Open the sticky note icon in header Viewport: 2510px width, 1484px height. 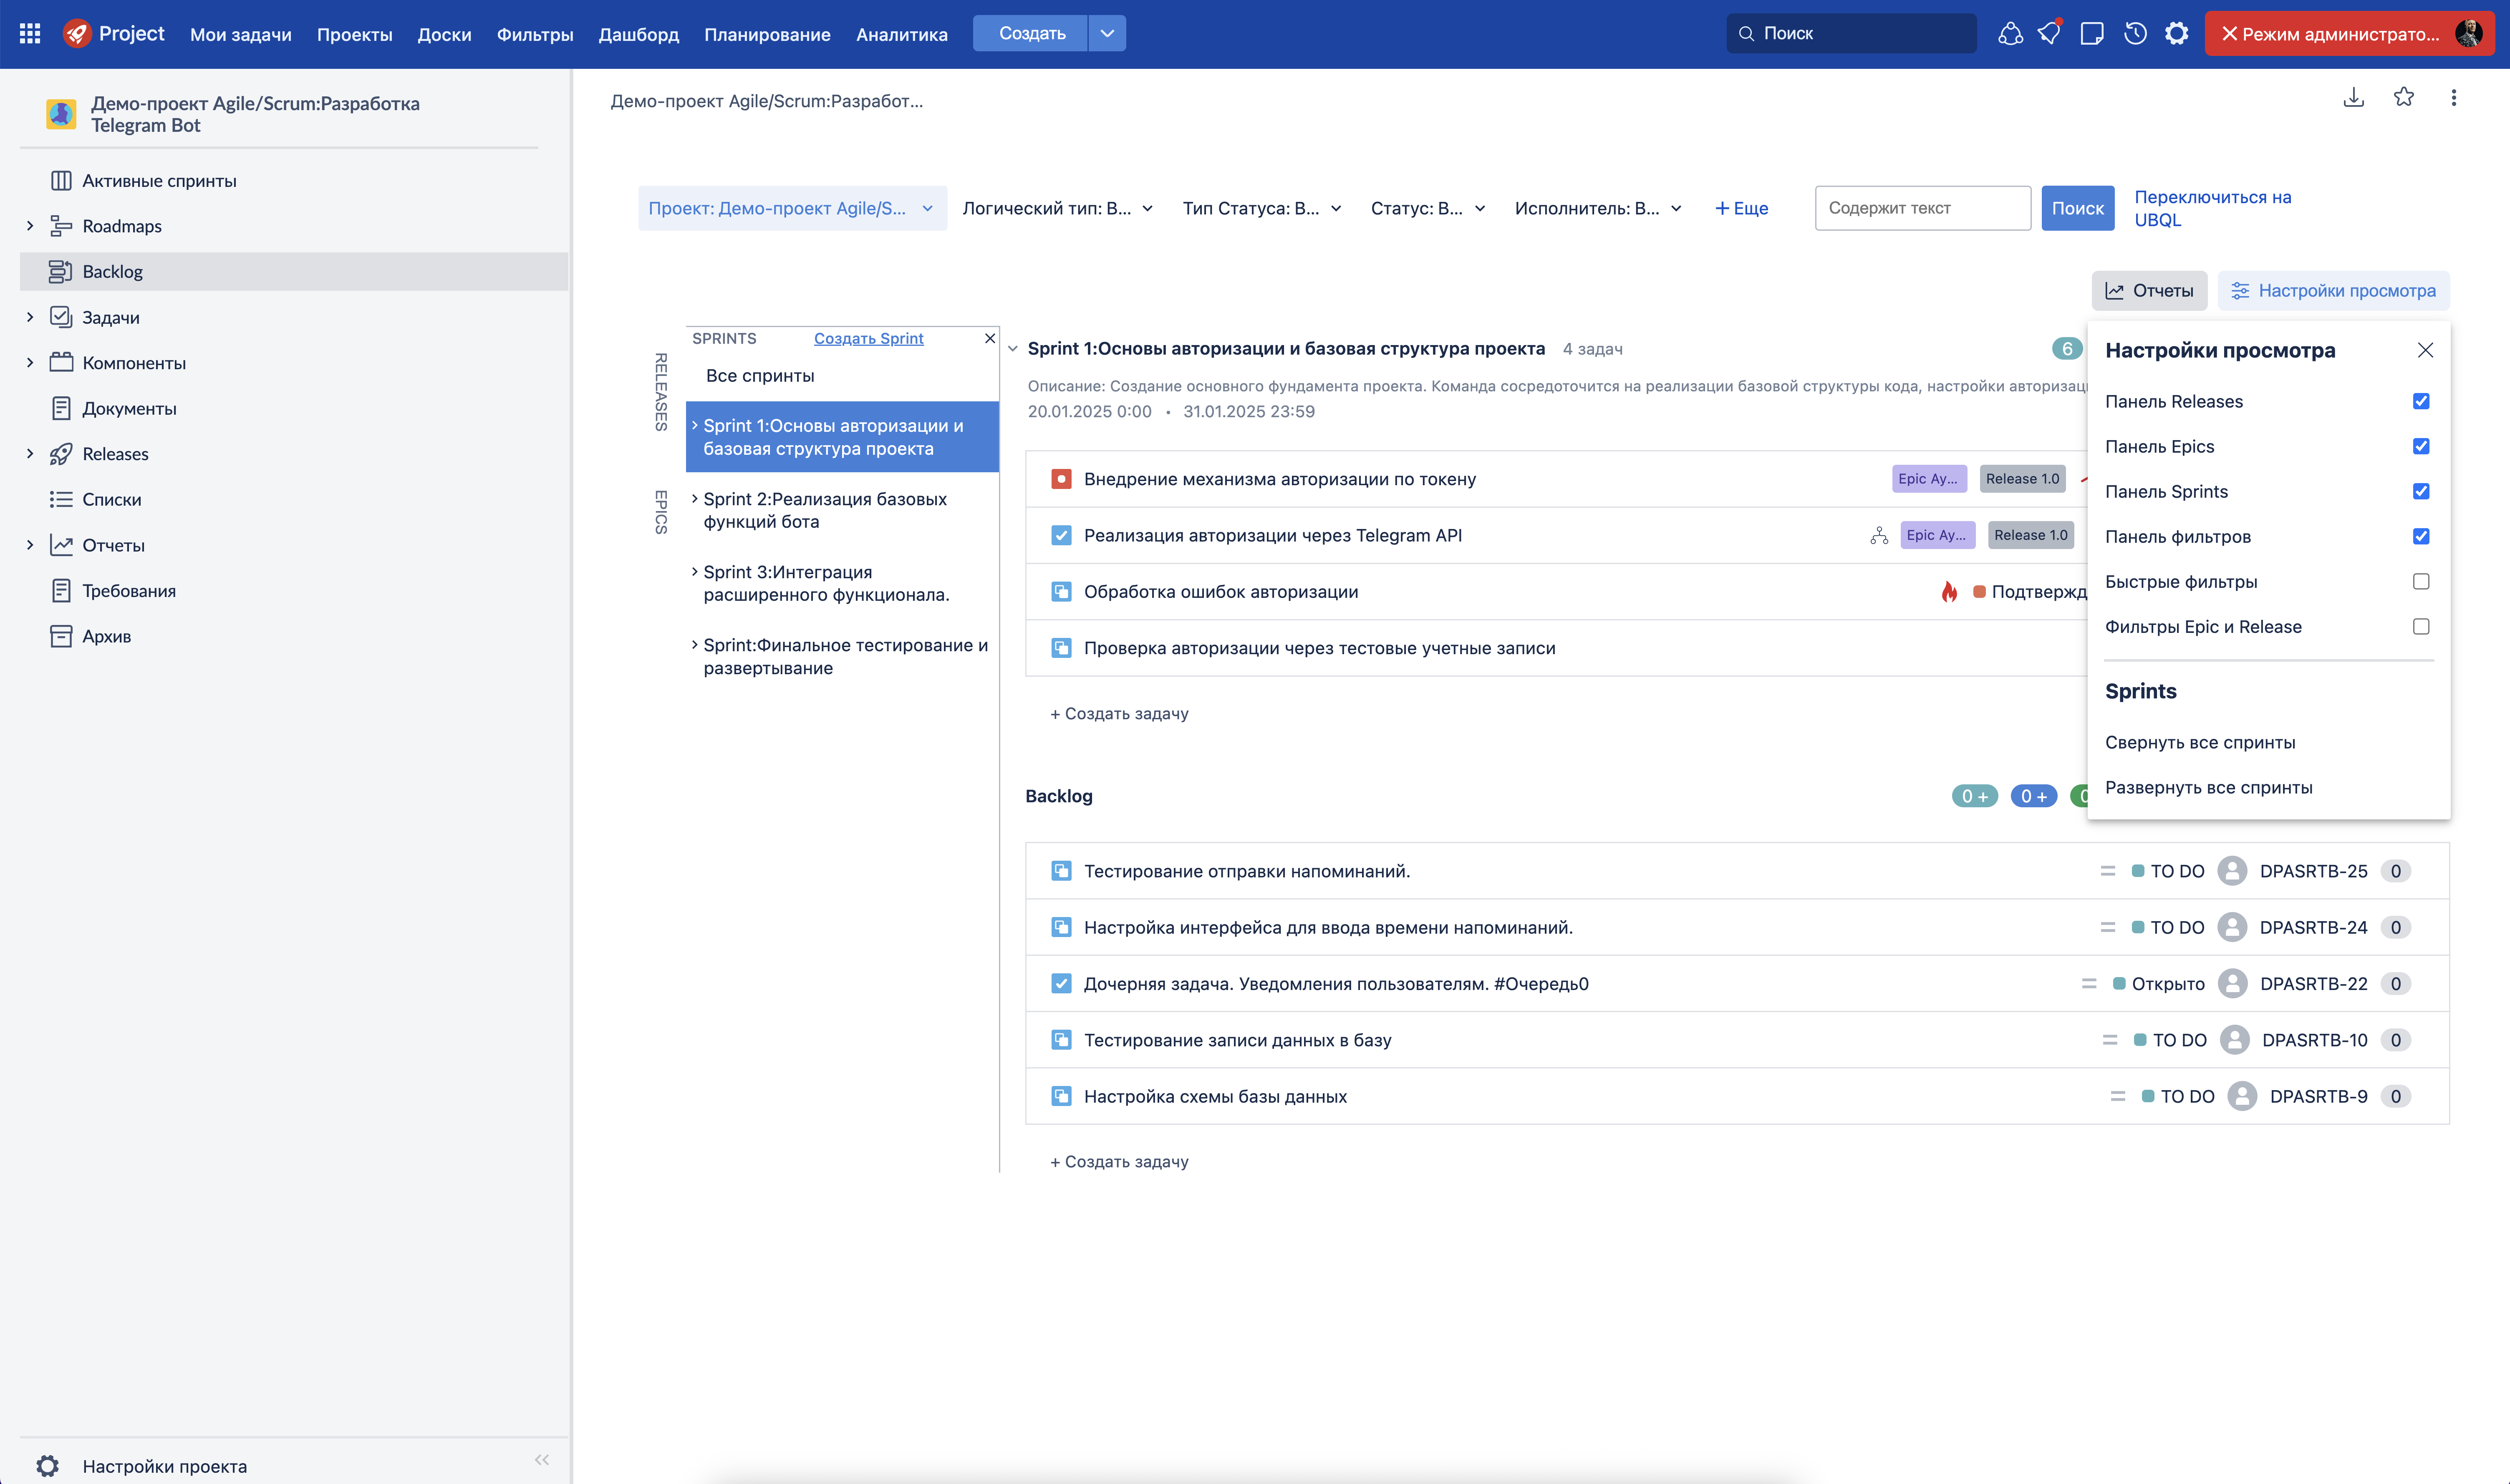[2091, 33]
